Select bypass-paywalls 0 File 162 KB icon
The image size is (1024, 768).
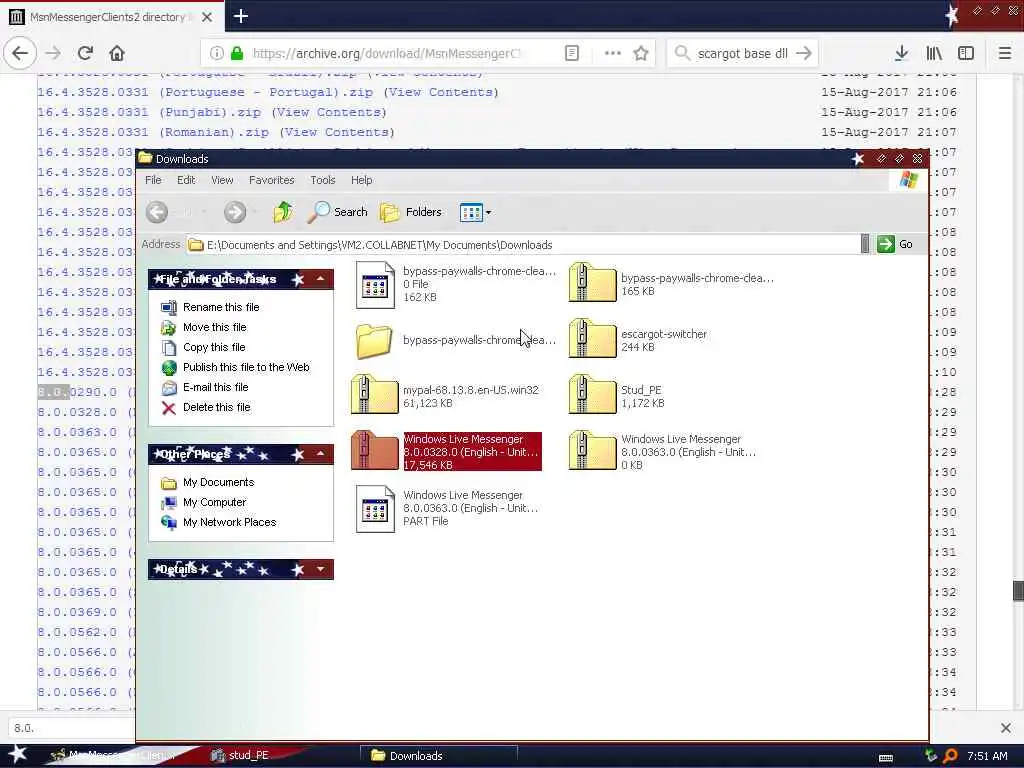point(376,285)
